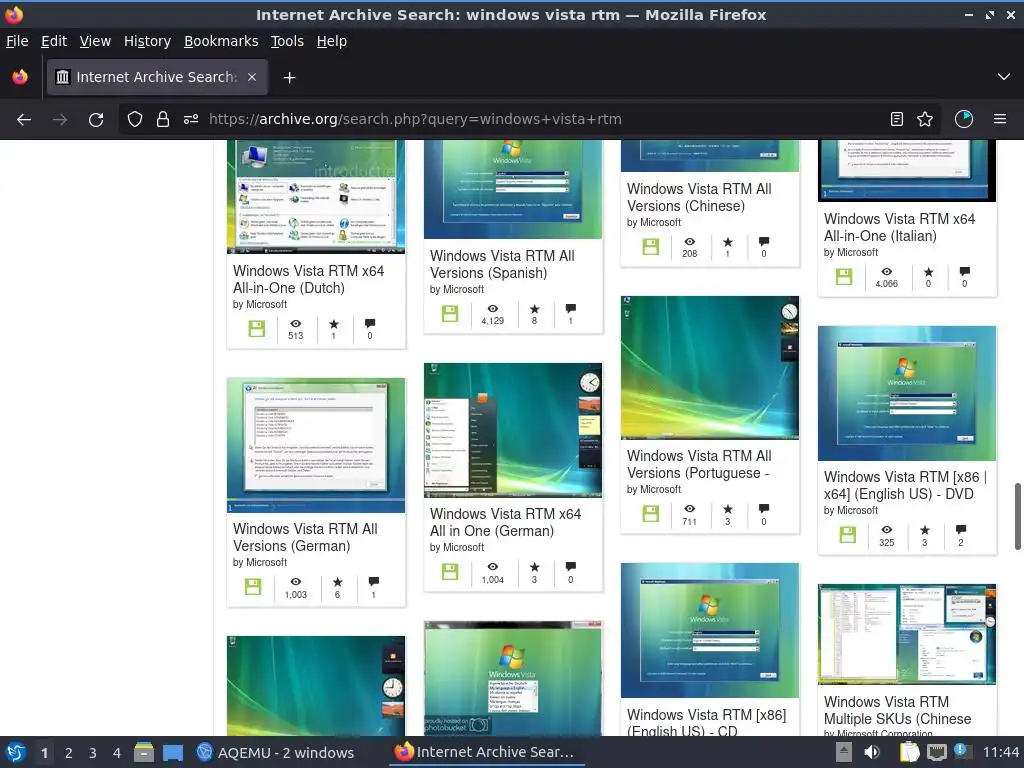Bookmark this page with the star icon
Viewport: 1024px width, 768px height.
pyautogui.click(x=925, y=120)
